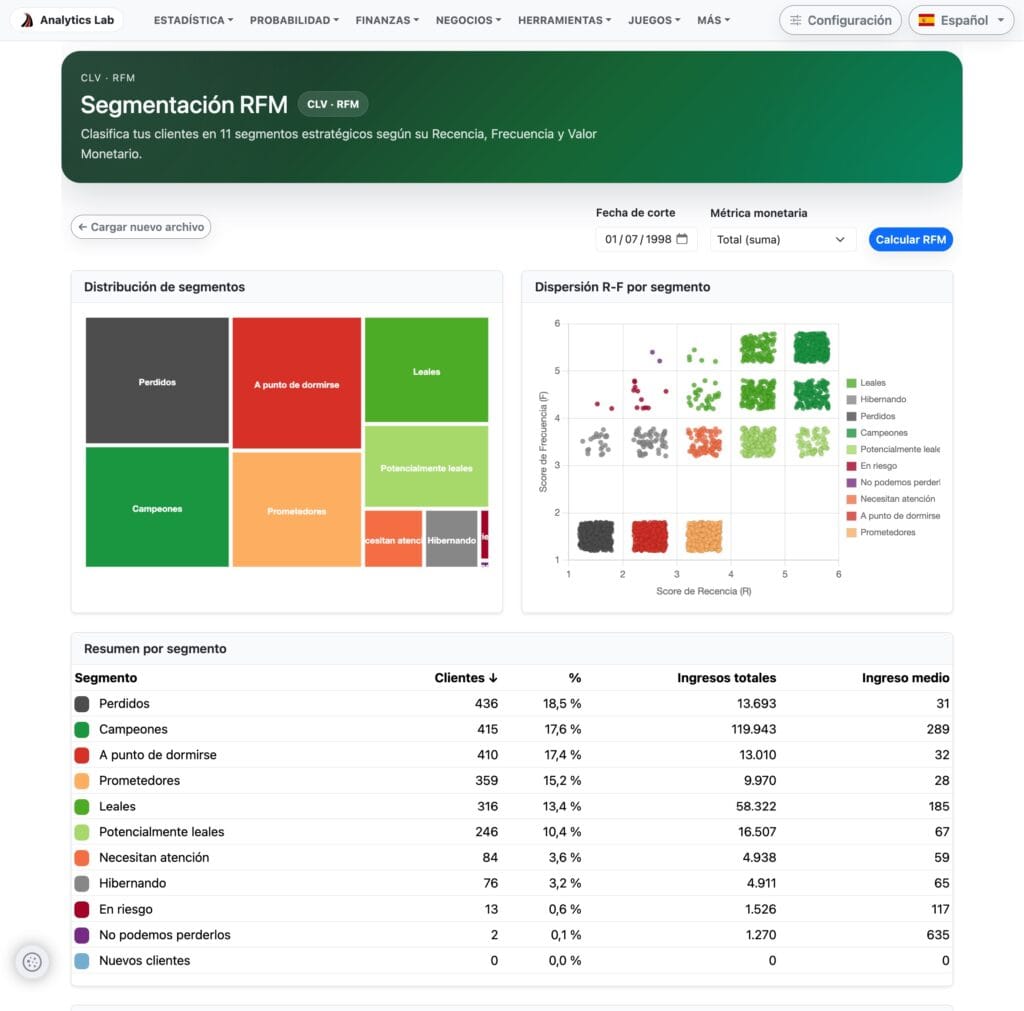Image resolution: width=1024 pixels, height=1011 pixels.
Task: Select the Potencialmente leales treemap block
Action: [426, 466]
